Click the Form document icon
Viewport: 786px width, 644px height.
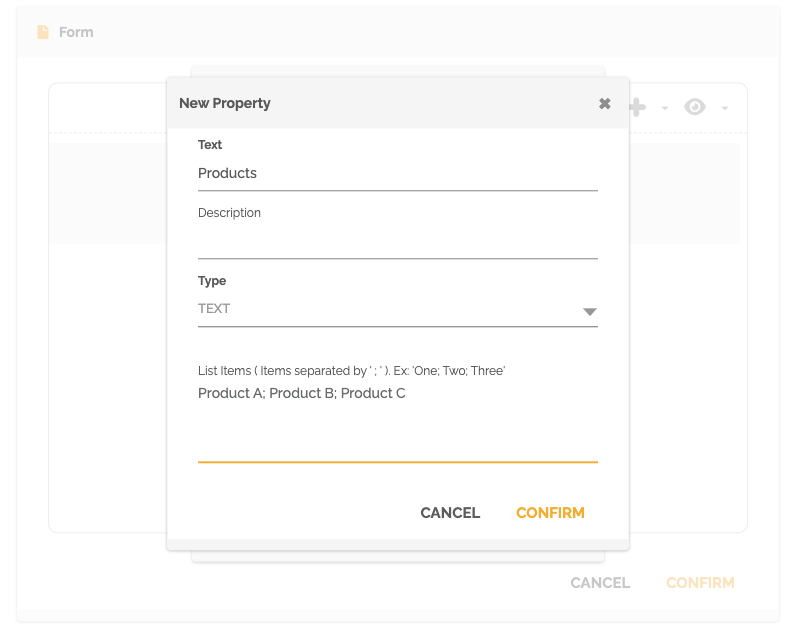click(43, 32)
